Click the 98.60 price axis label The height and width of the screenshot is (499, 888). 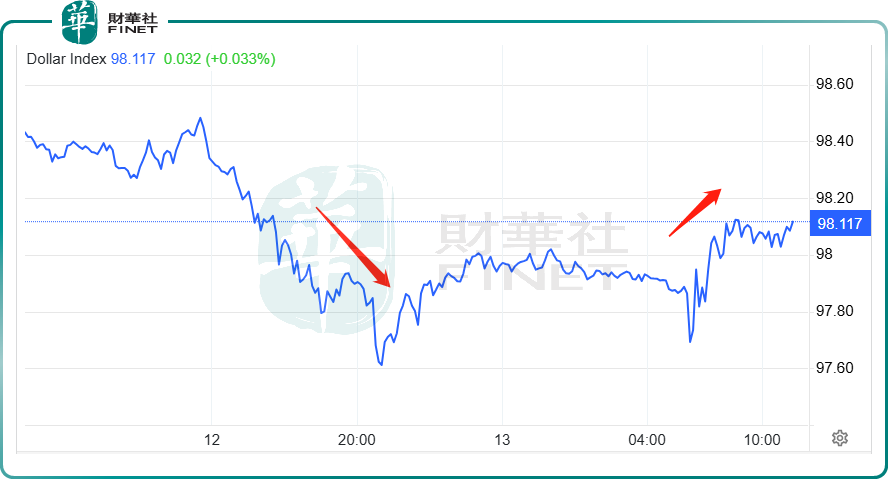[x=834, y=84]
